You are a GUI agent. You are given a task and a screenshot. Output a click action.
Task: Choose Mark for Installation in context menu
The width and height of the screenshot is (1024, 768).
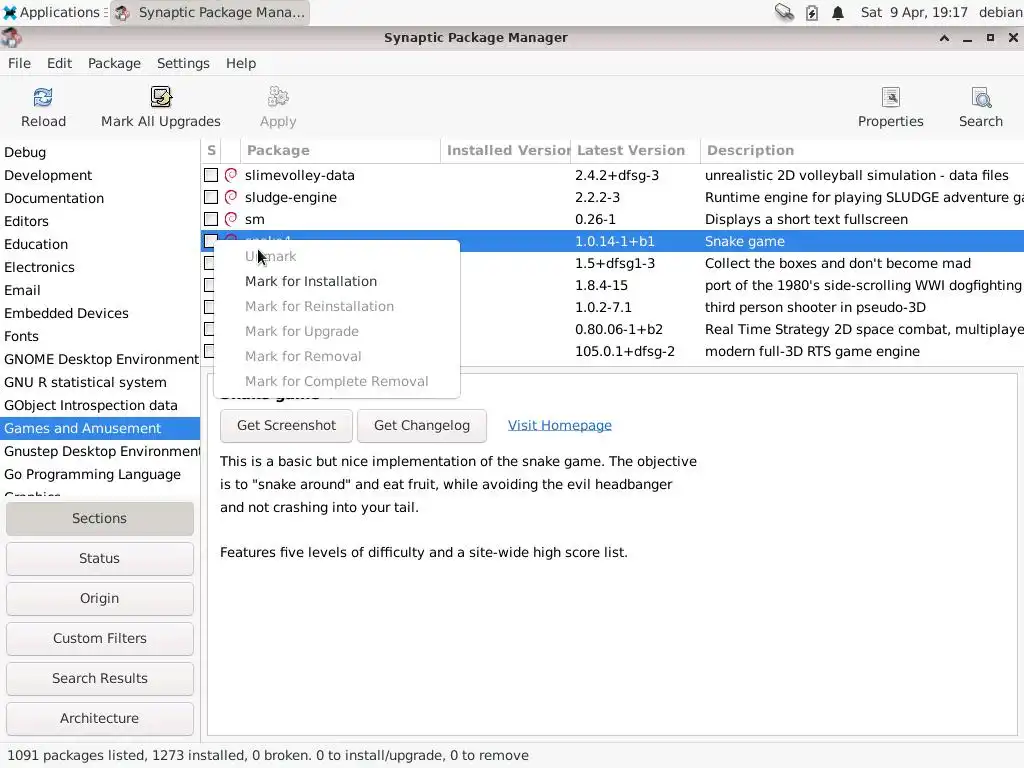337,281
